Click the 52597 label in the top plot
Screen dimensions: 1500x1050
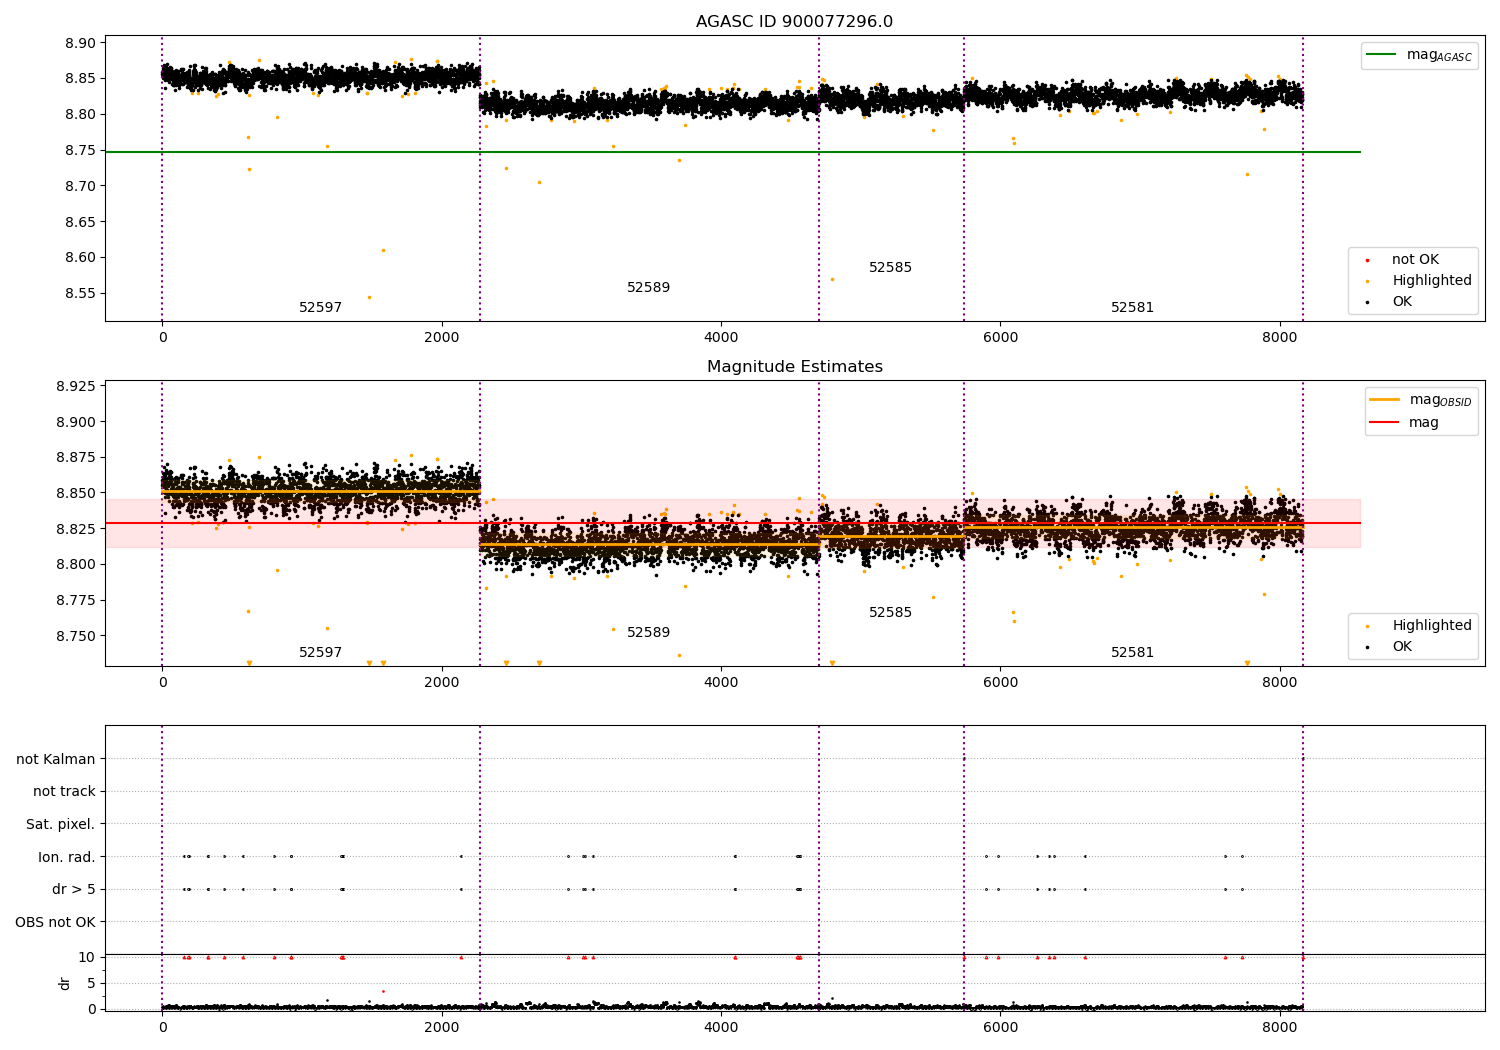(x=320, y=308)
